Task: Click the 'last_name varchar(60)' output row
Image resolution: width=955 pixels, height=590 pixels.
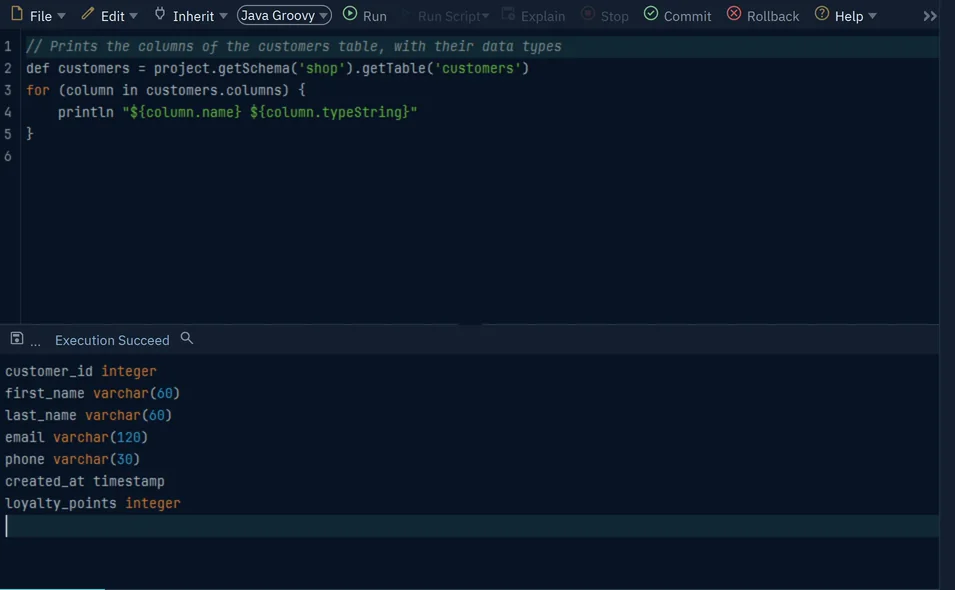Action: (x=88, y=415)
